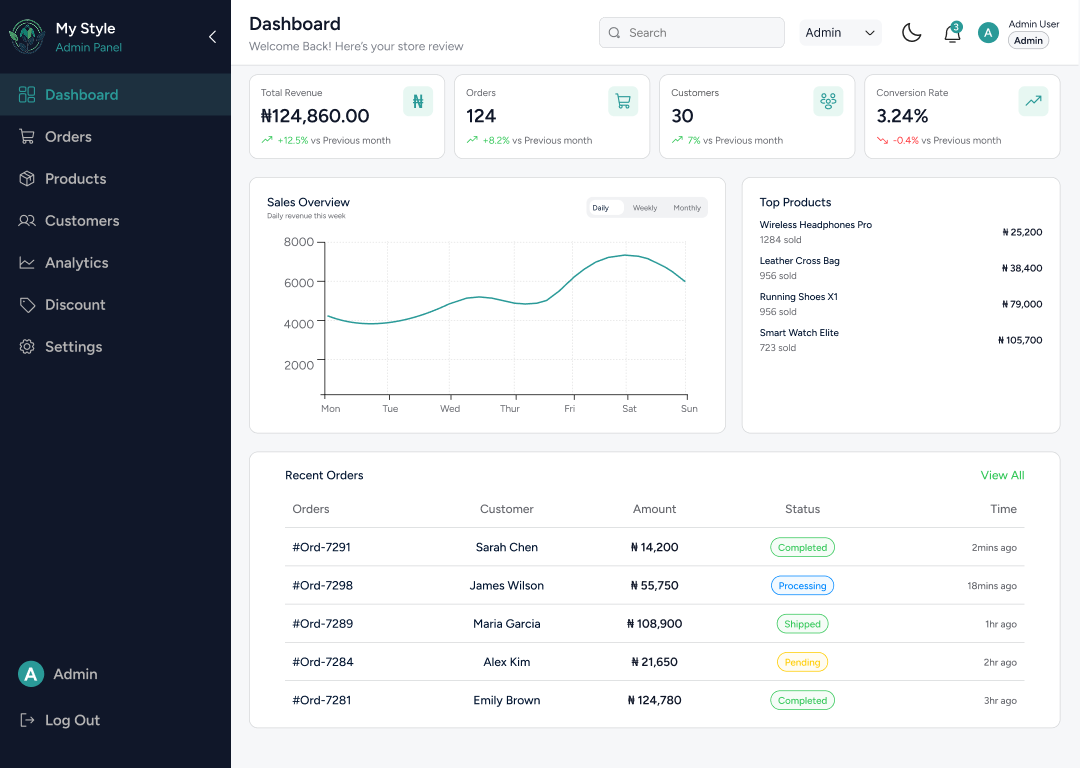Select the Daily chart view
1080x768 pixels.
pos(605,207)
